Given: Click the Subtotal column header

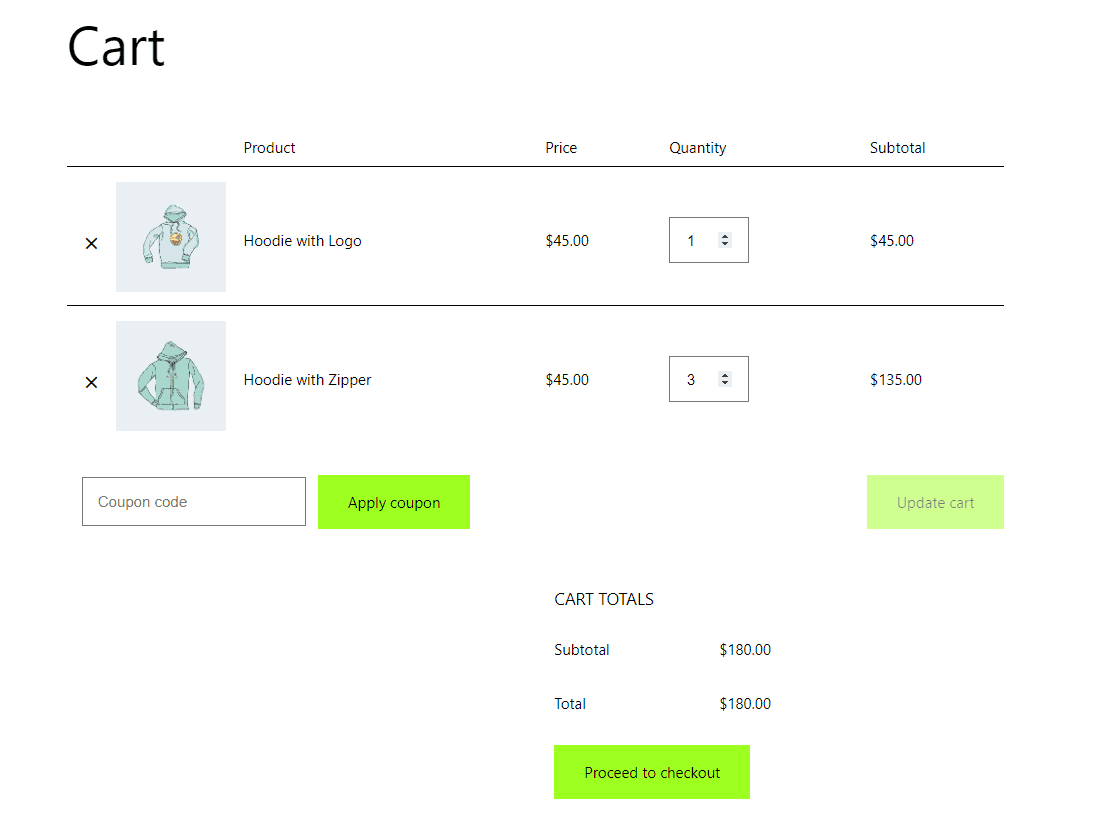Looking at the screenshot, I should (x=897, y=147).
